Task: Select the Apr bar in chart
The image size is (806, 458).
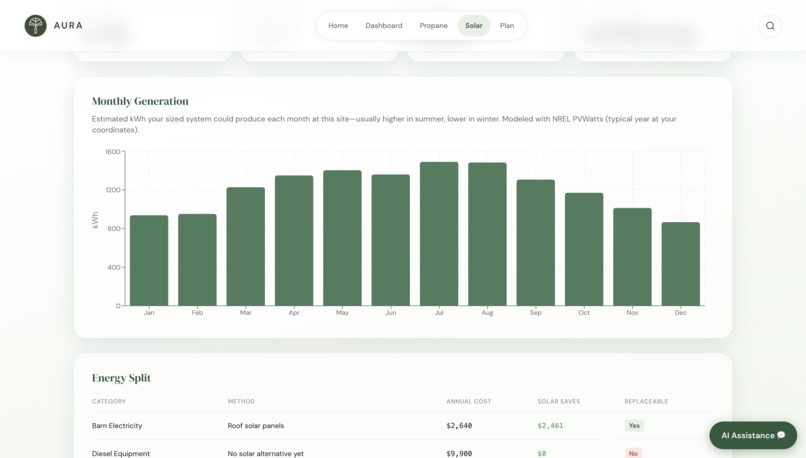Action: click(x=294, y=241)
